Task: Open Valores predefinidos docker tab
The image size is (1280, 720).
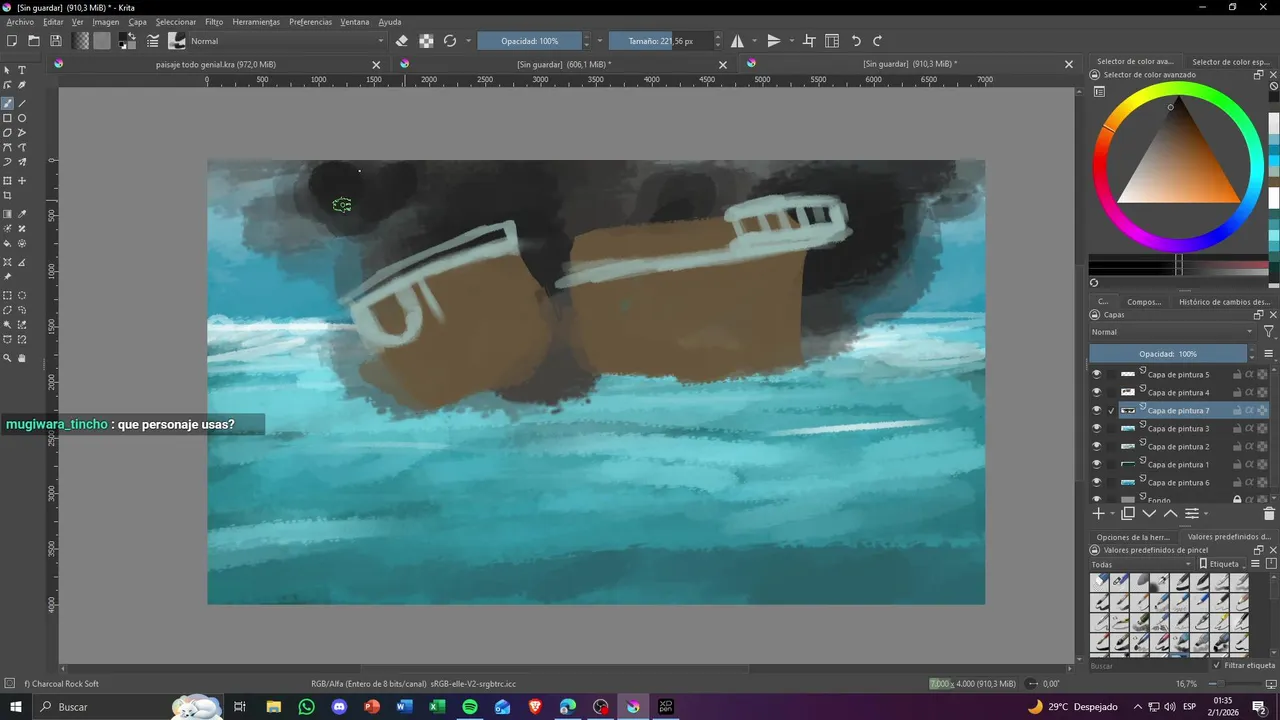Action: click(x=1229, y=537)
